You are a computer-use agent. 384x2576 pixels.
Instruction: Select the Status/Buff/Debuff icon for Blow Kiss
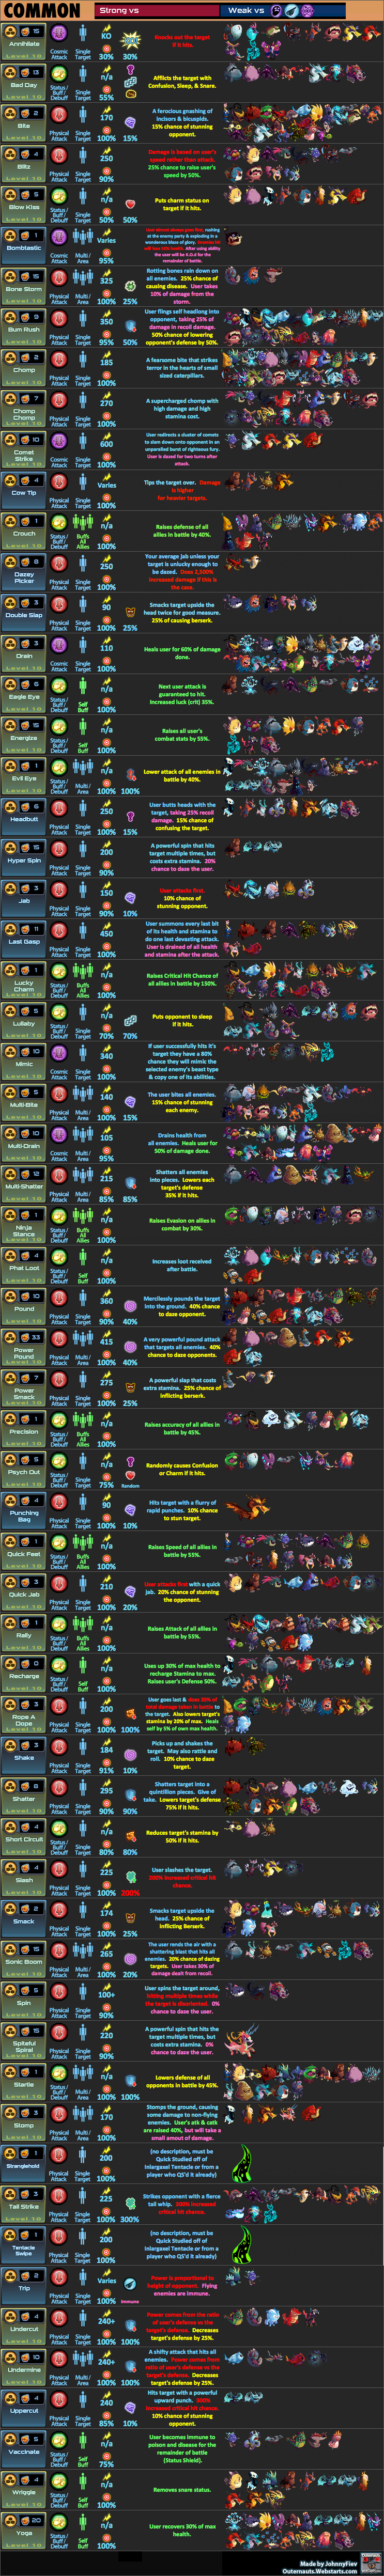[x=59, y=198]
